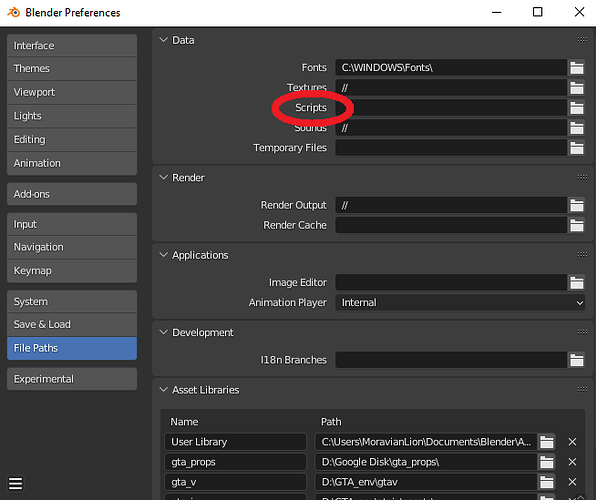
Task: Collapse the Applications panel
Action: coord(163,255)
